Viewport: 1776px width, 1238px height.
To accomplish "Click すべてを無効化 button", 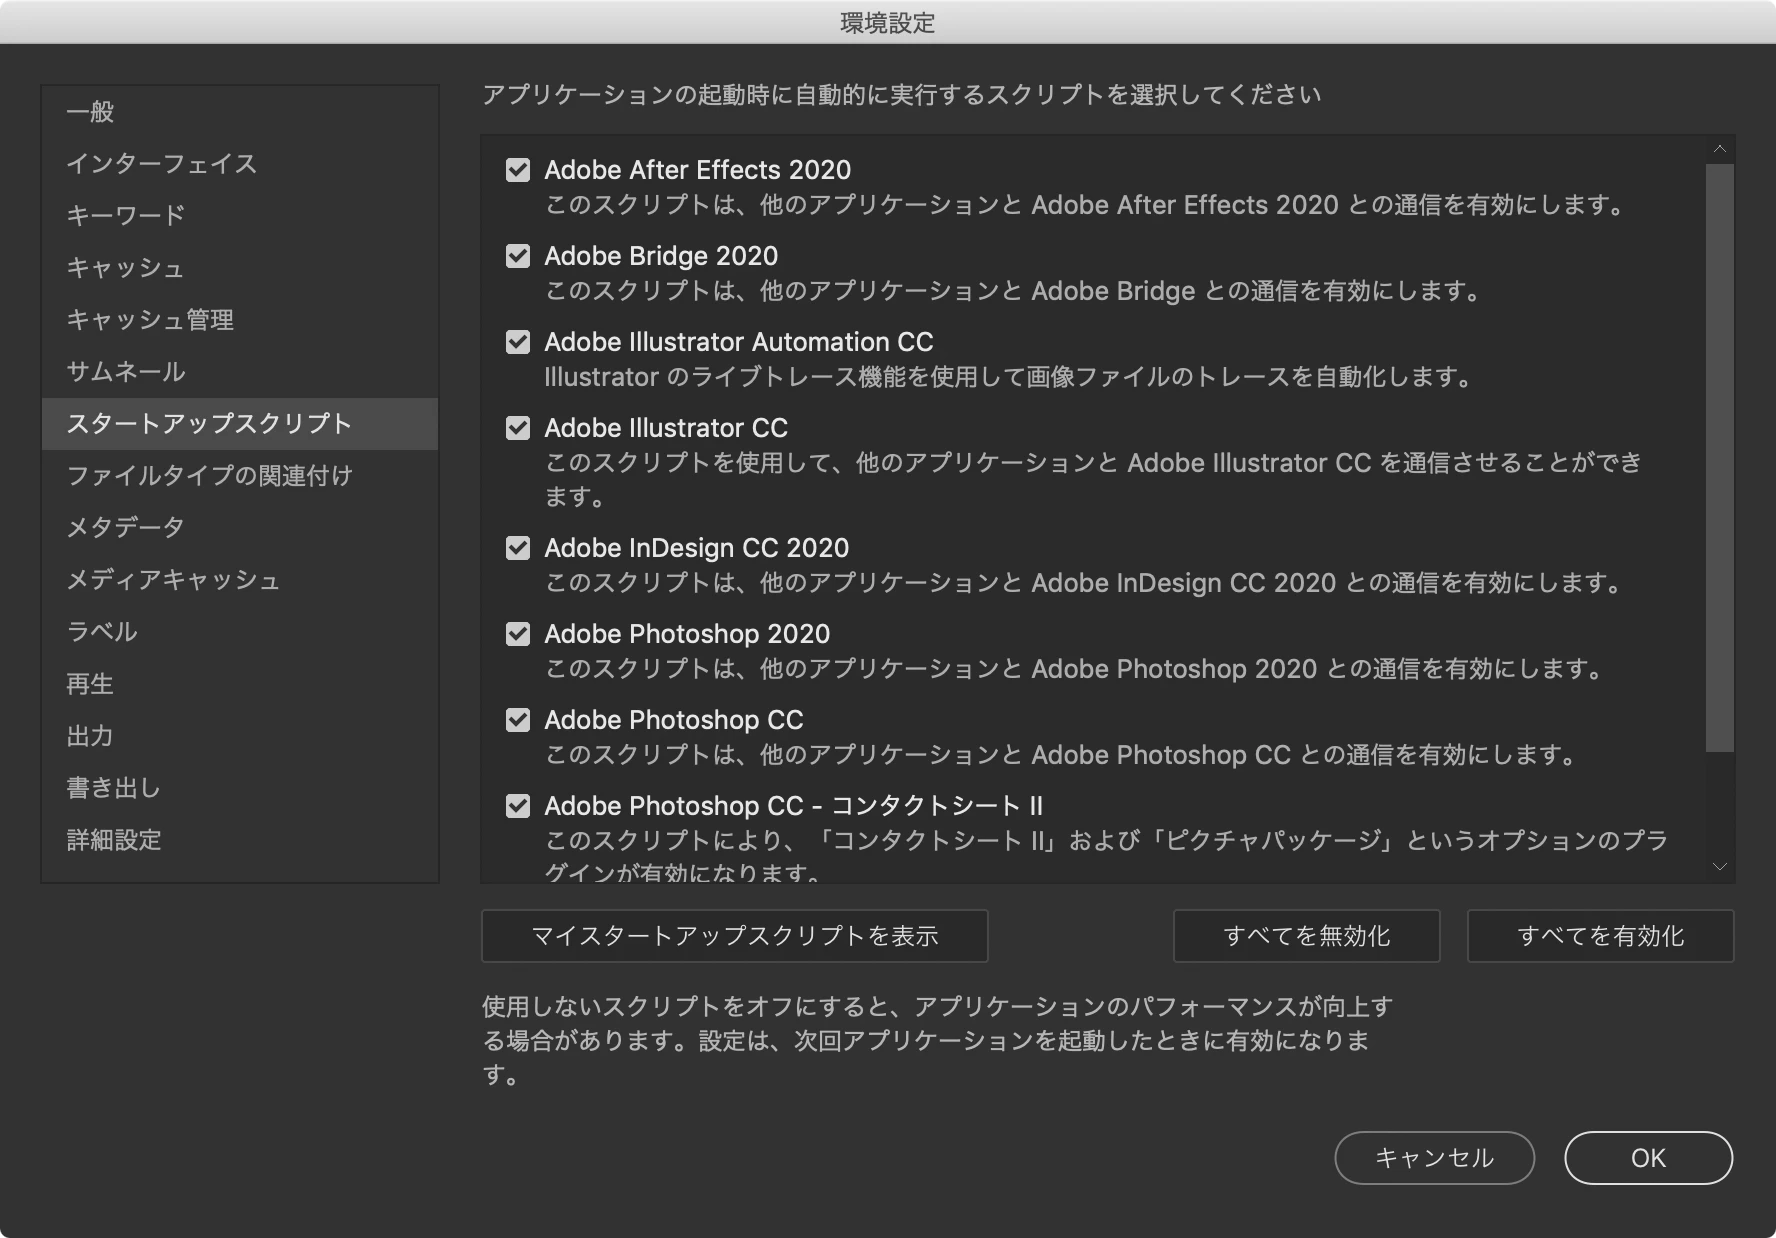I will (1307, 936).
